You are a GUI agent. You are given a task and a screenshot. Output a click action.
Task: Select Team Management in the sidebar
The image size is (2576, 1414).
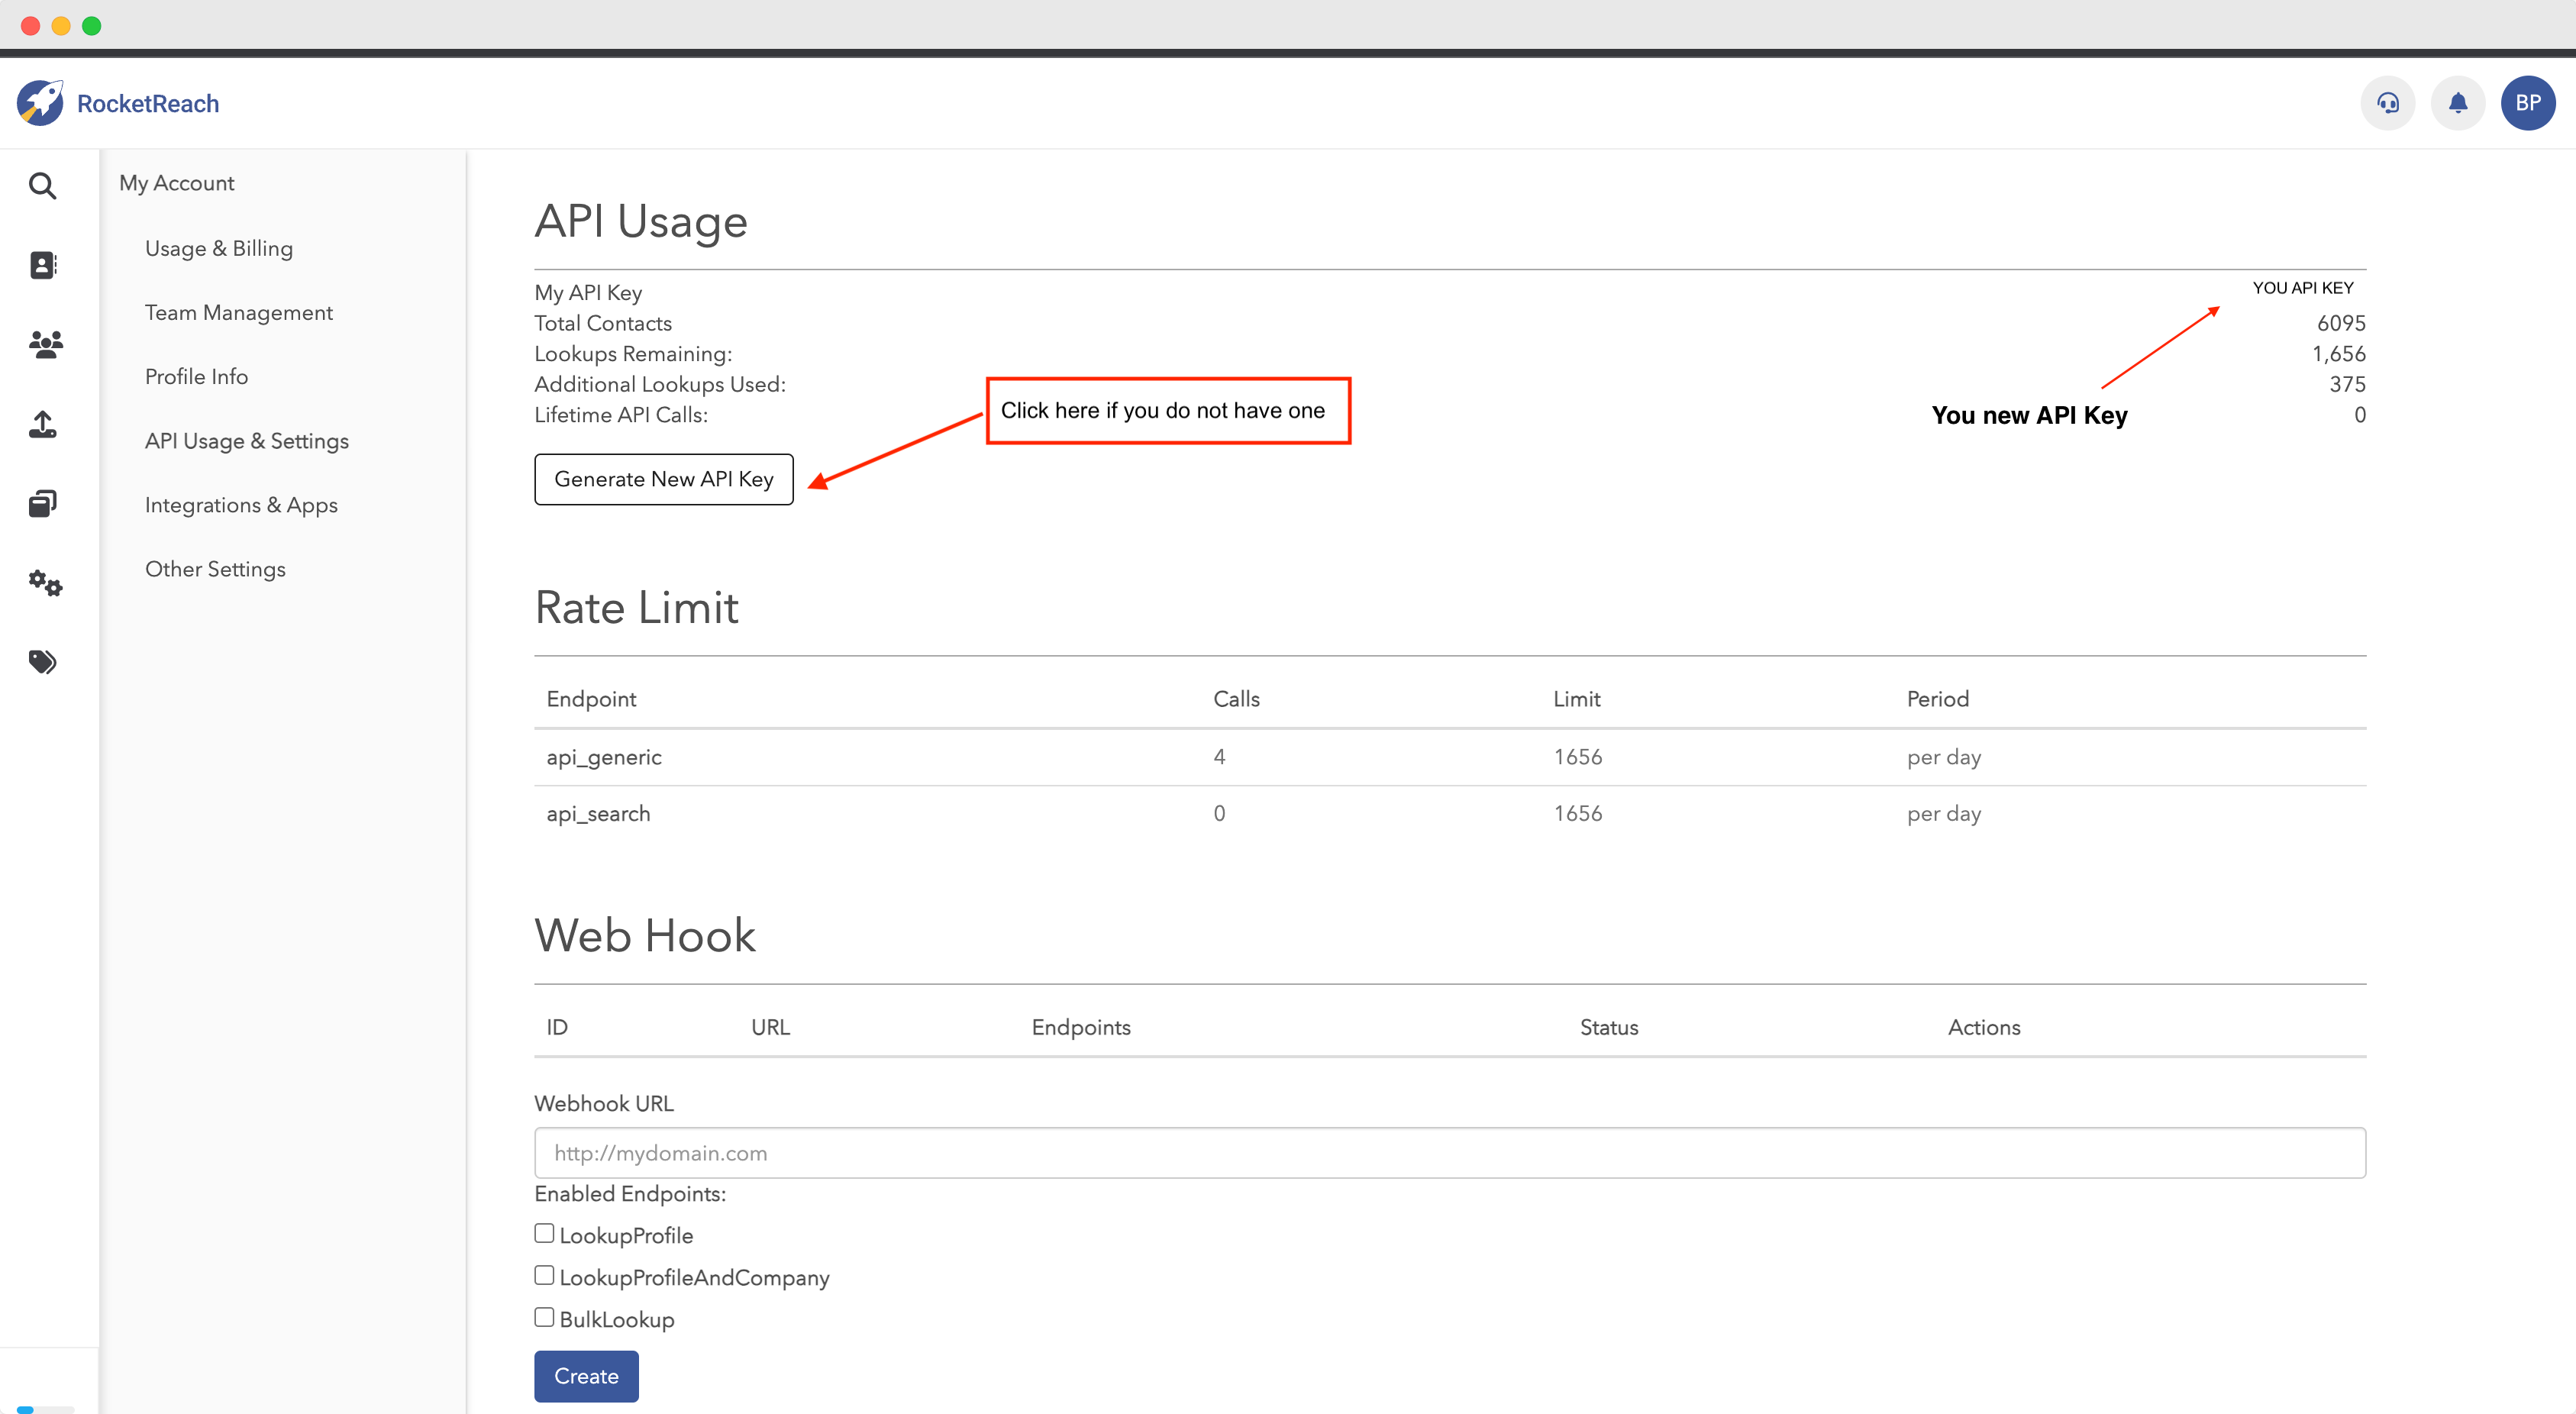pos(238,312)
